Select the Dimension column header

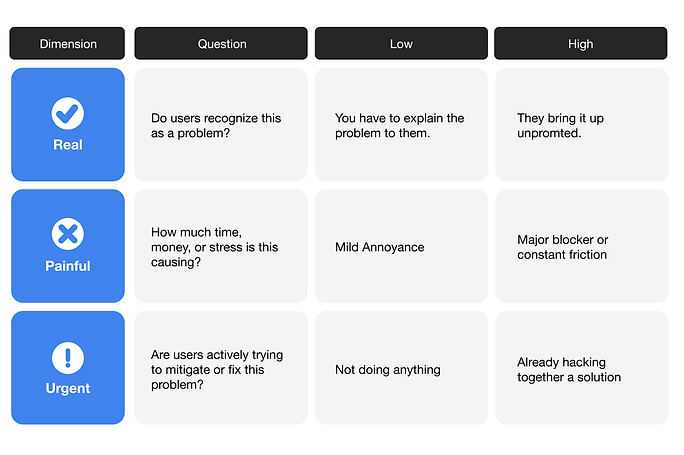(x=68, y=44)
